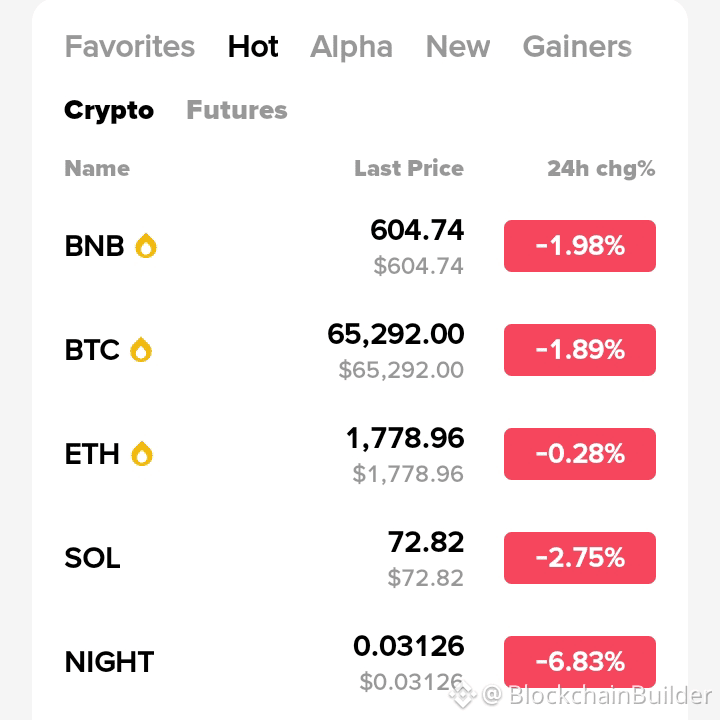
Task: Open the Gainers tab
Action: [x=577, y=46]
